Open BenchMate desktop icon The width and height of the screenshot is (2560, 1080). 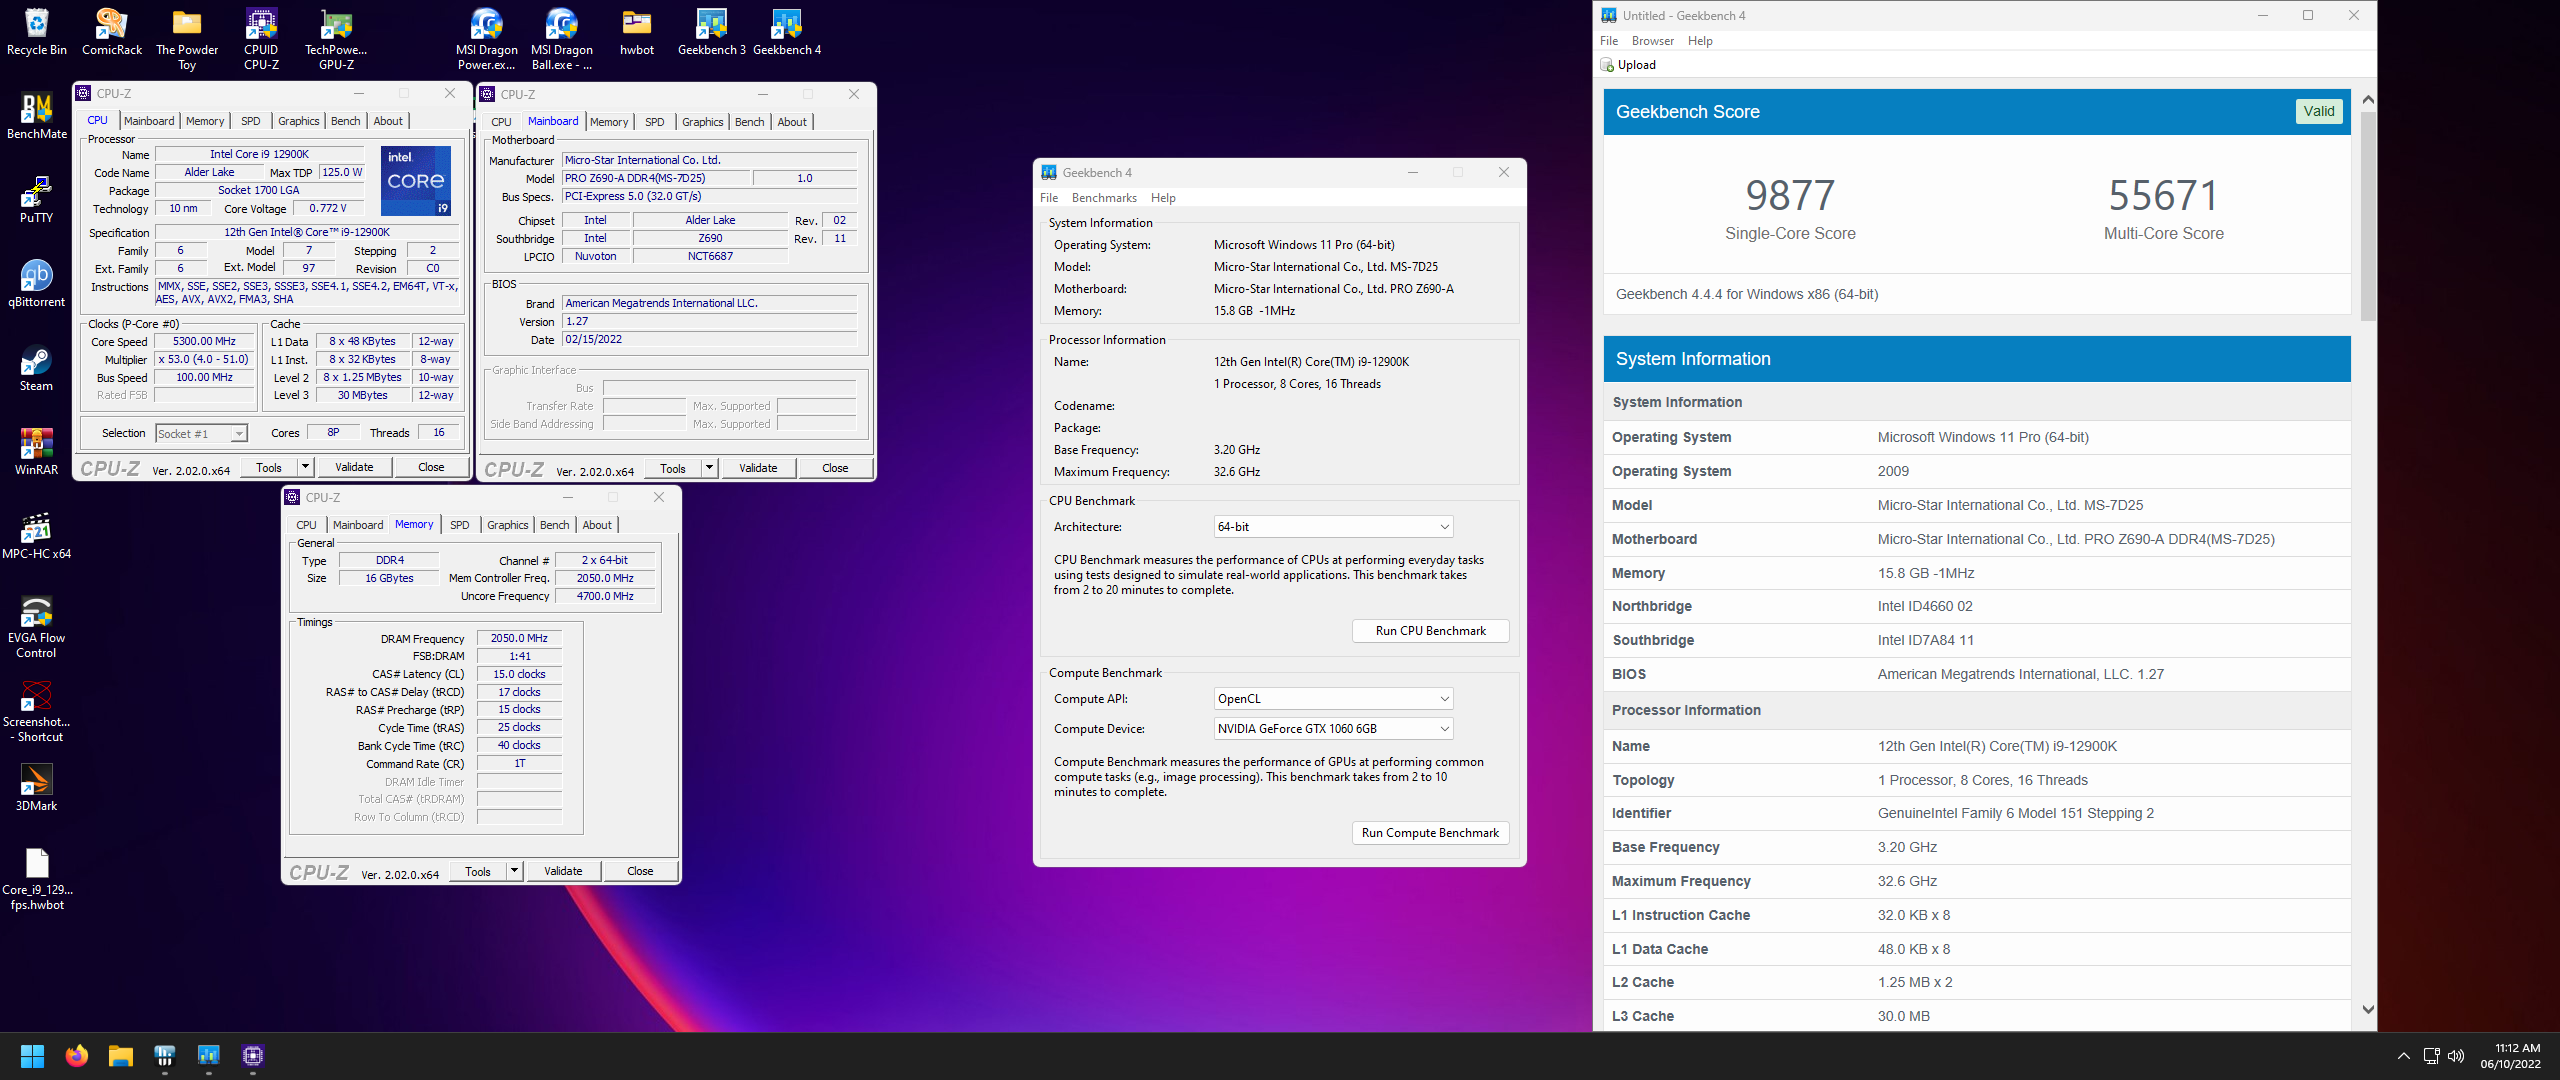pyautogui.click(x=37, y=116)
